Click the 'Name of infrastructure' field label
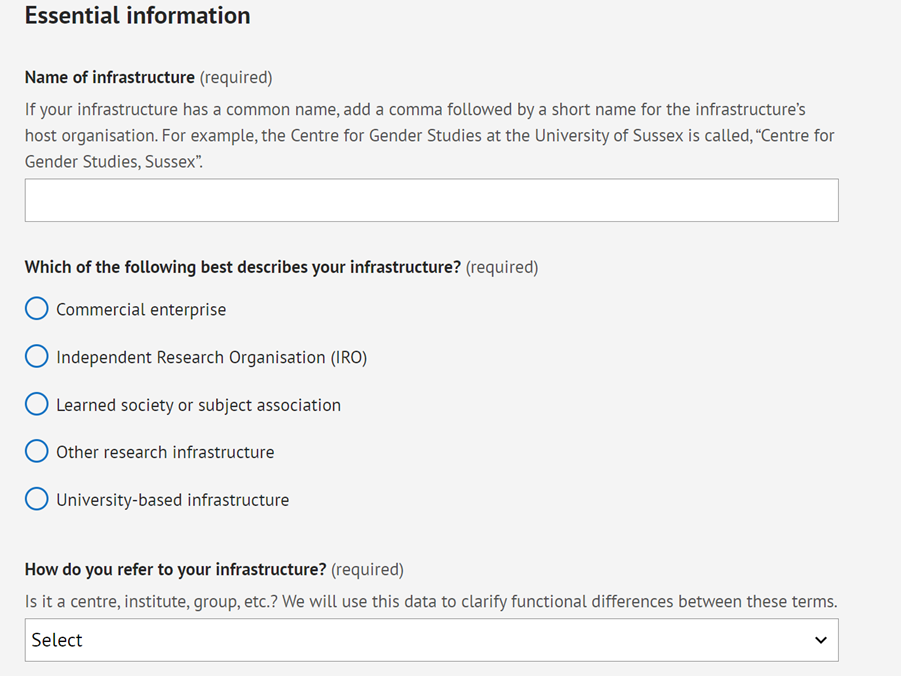The width and height of the screenshot is (901, 676). [110, 77]
